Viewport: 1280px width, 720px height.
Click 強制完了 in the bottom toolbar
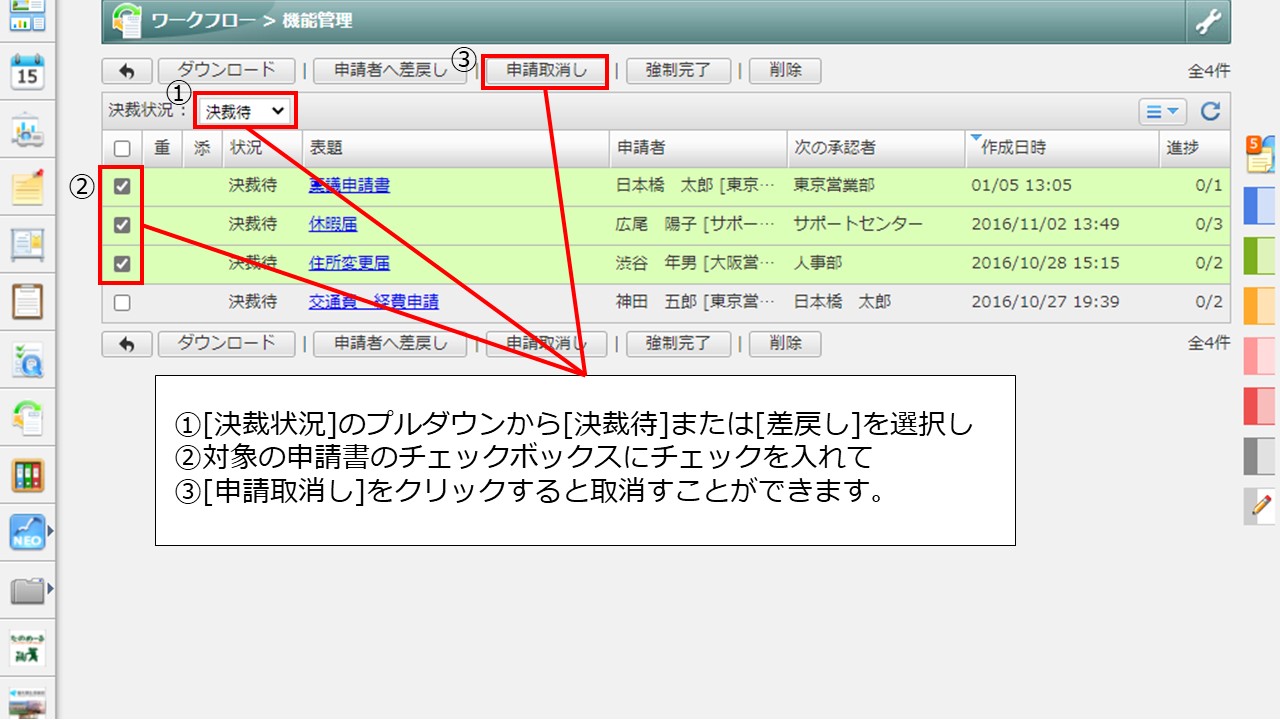click(x=678, y=344)
